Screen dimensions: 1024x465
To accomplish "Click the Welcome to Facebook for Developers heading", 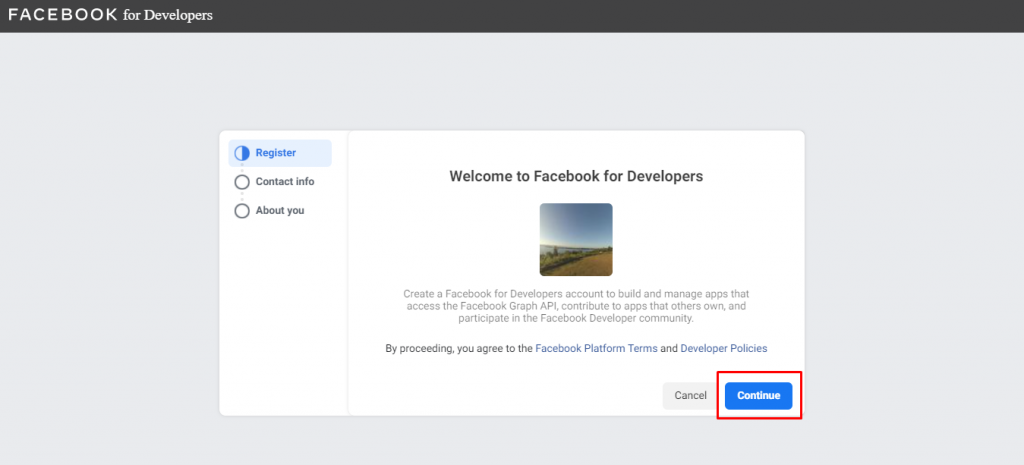I will coord(576,176).
